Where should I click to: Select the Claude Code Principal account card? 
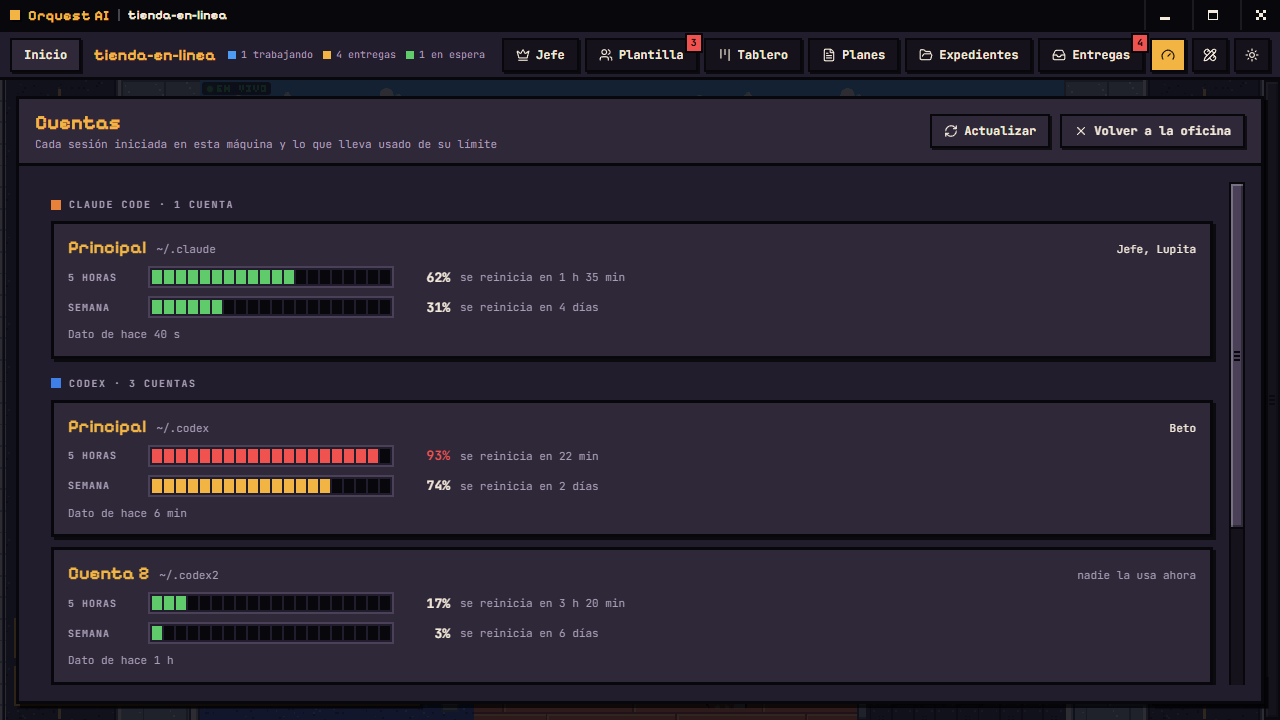point(632,290)
